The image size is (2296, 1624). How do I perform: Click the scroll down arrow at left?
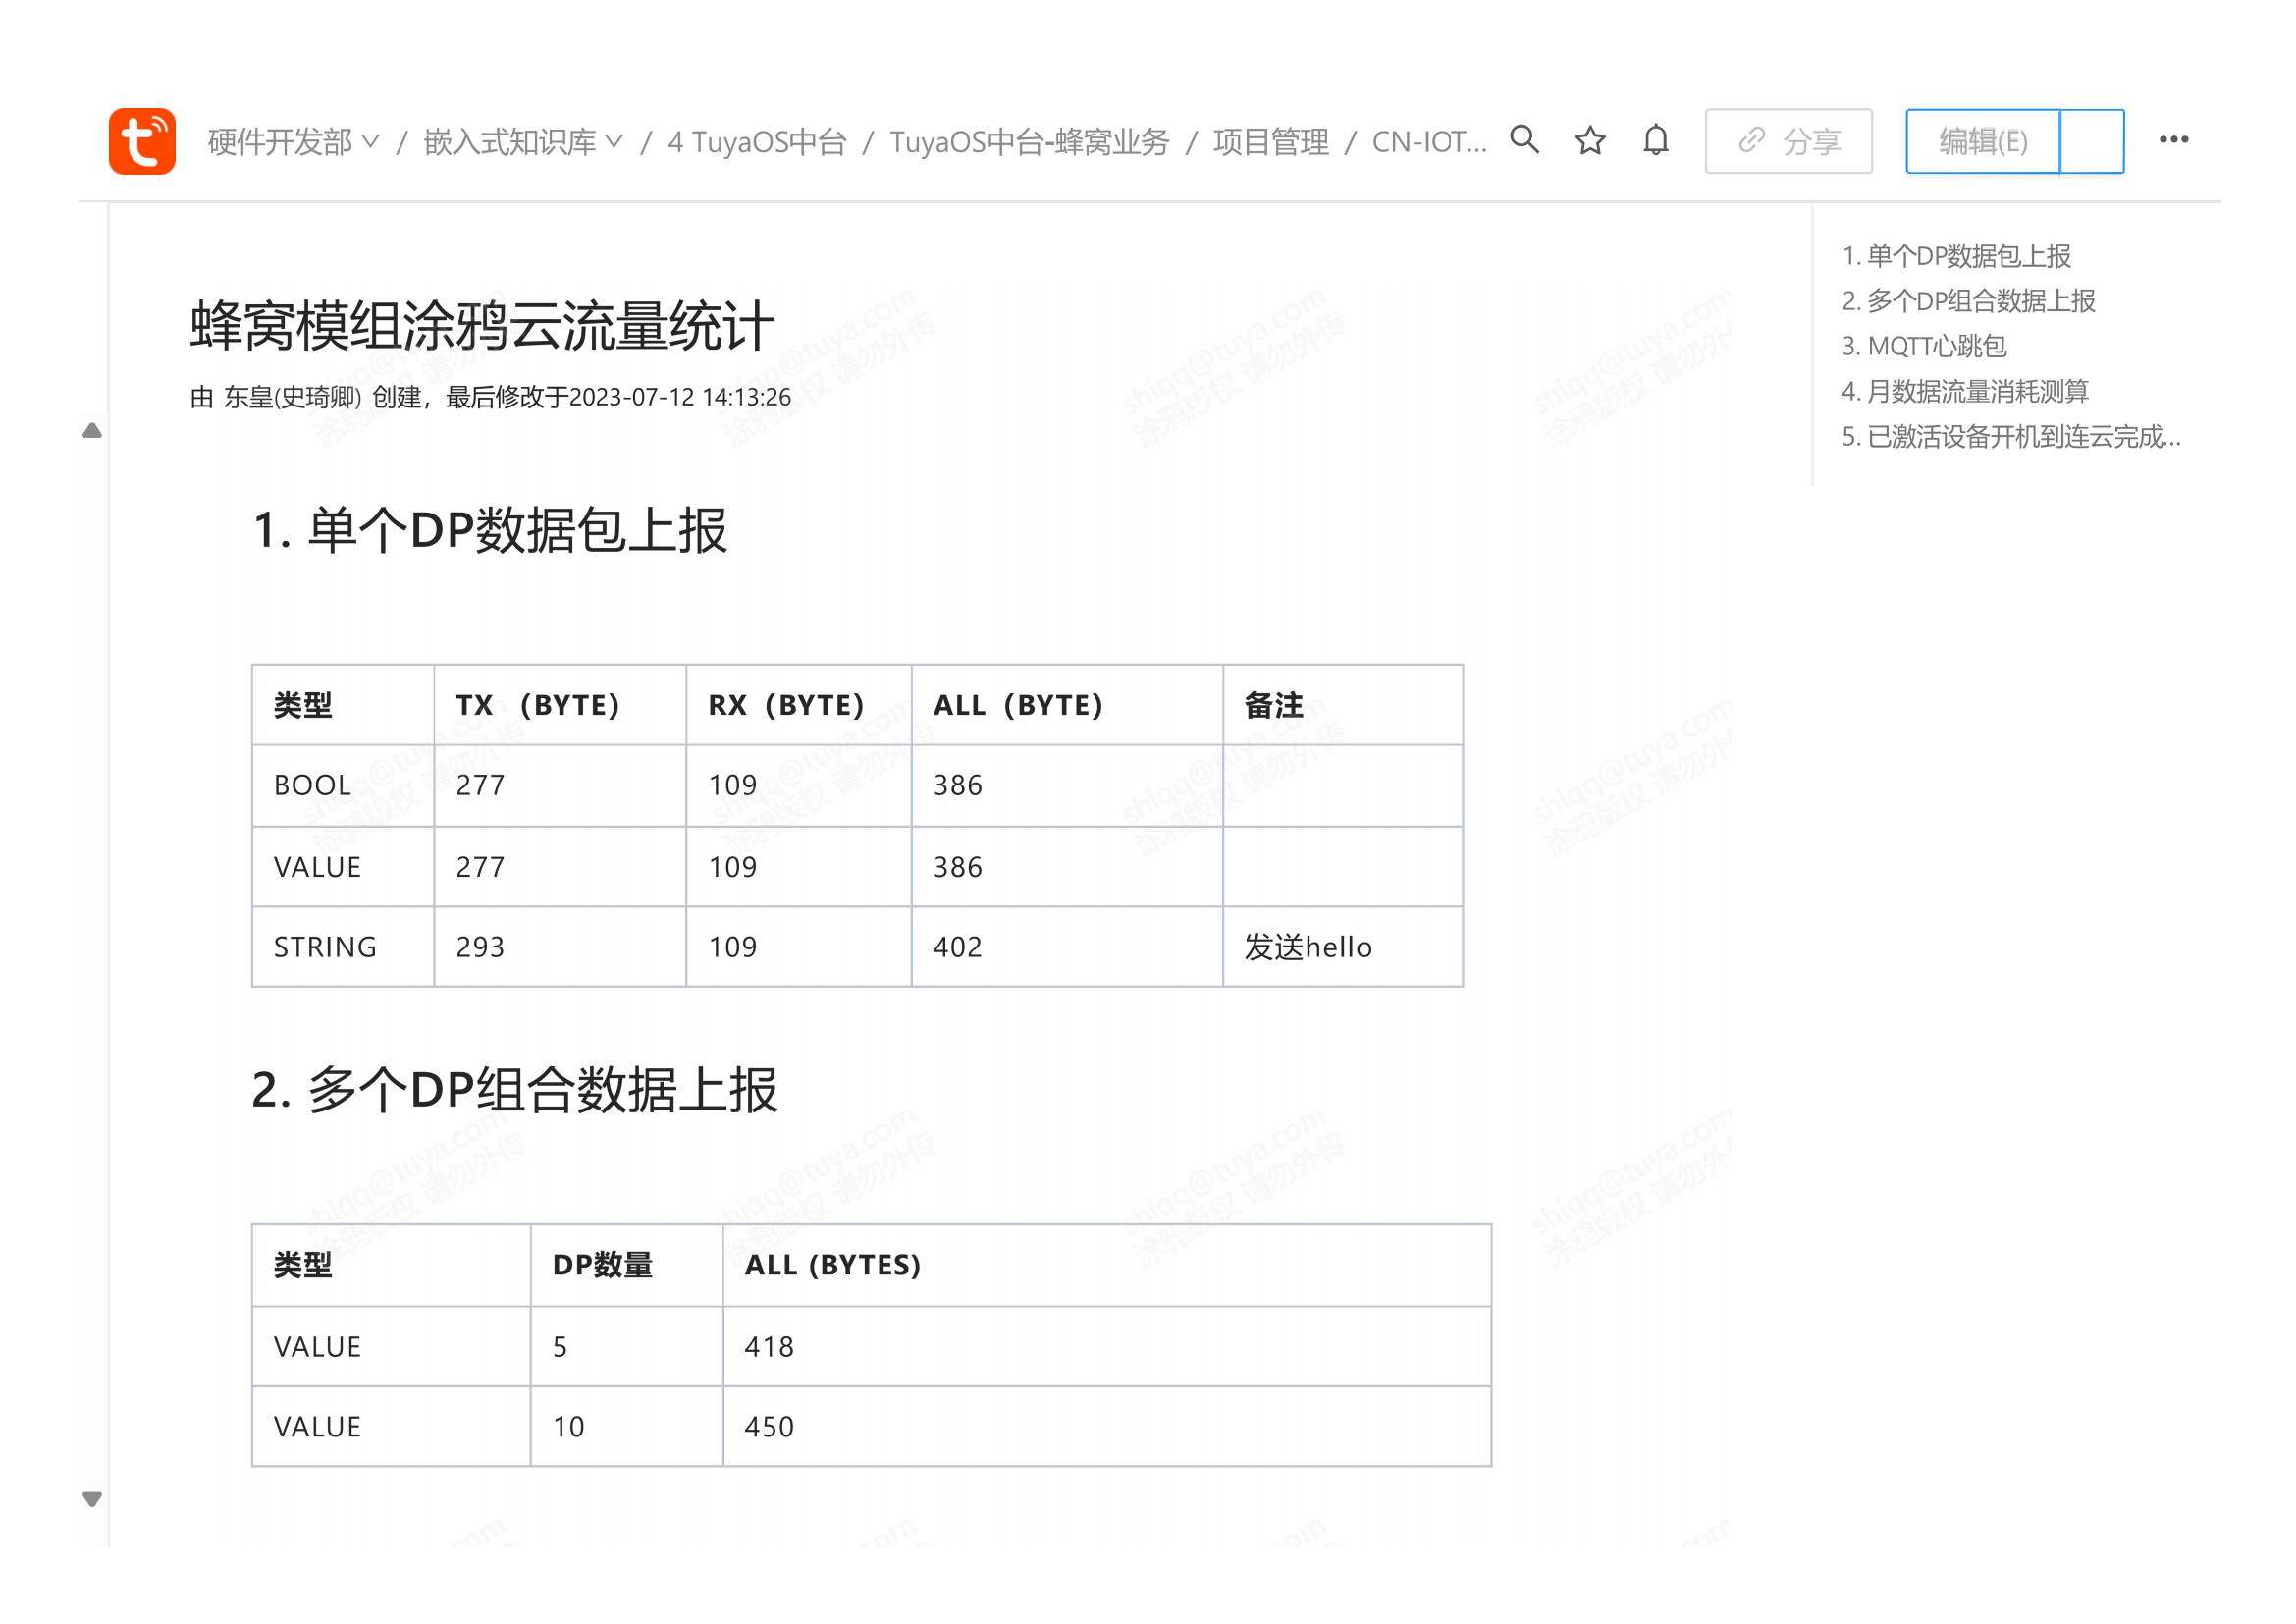point(92,1498)
